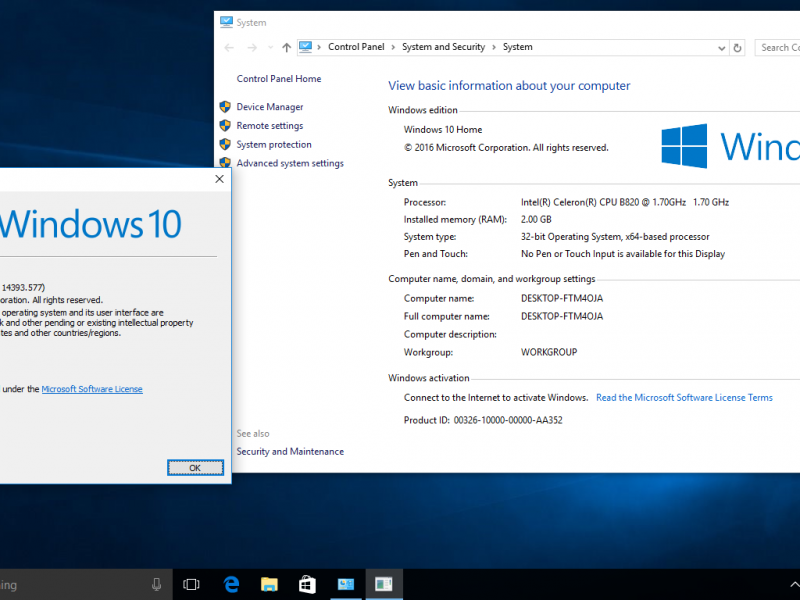
Task: Select System in the breadcrumb path
Action: tap(517, 47)
